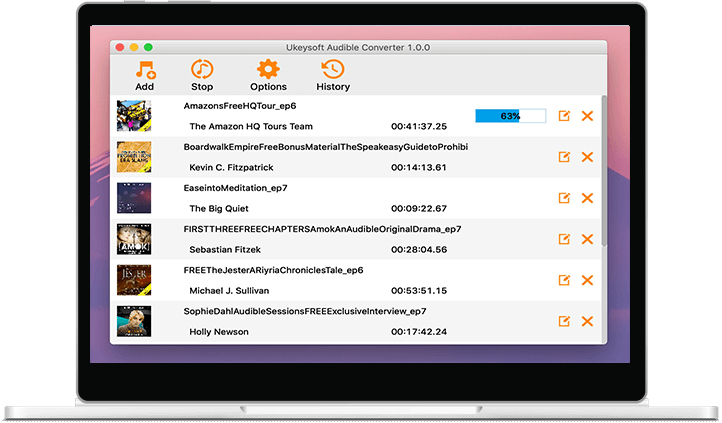Remove AmazonsFreeHQTour_ep6 from the list

(x=587, y=116)
